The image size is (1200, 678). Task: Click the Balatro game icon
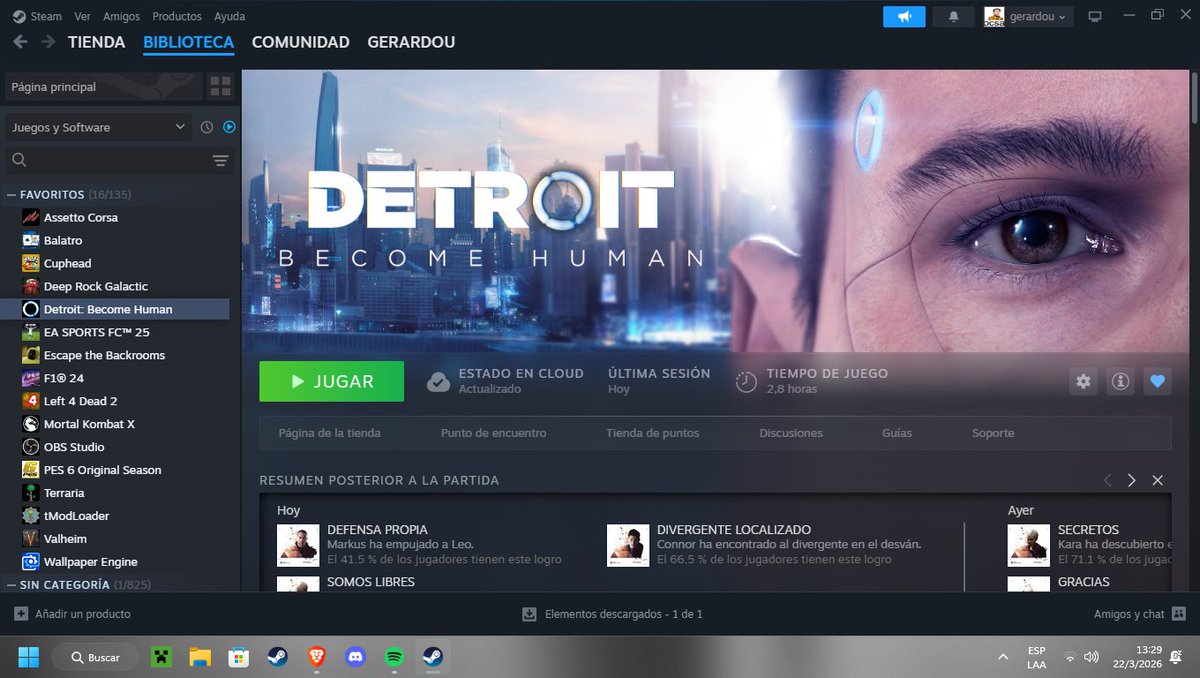coord(30,240)
